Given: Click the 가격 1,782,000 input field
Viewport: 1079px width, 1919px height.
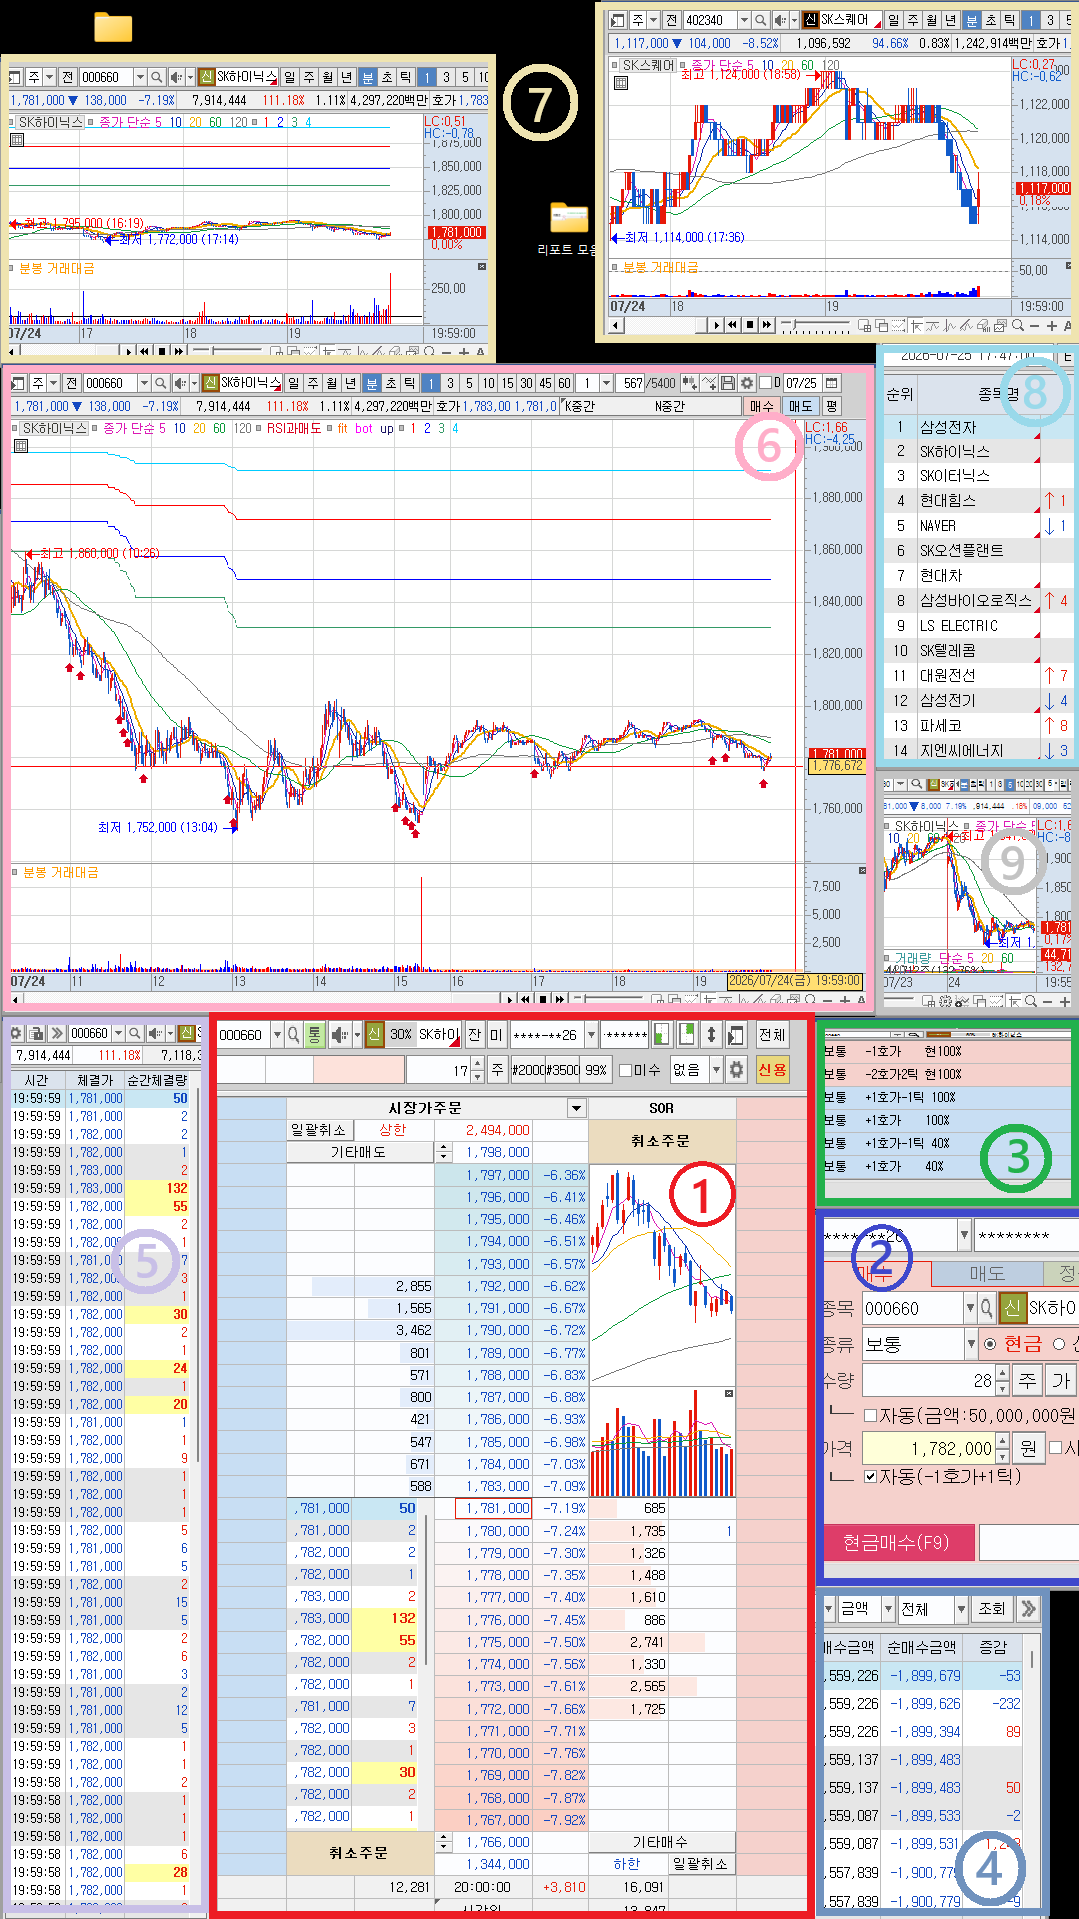Looking at the screenshot, I should click(x=929, y=1448).
